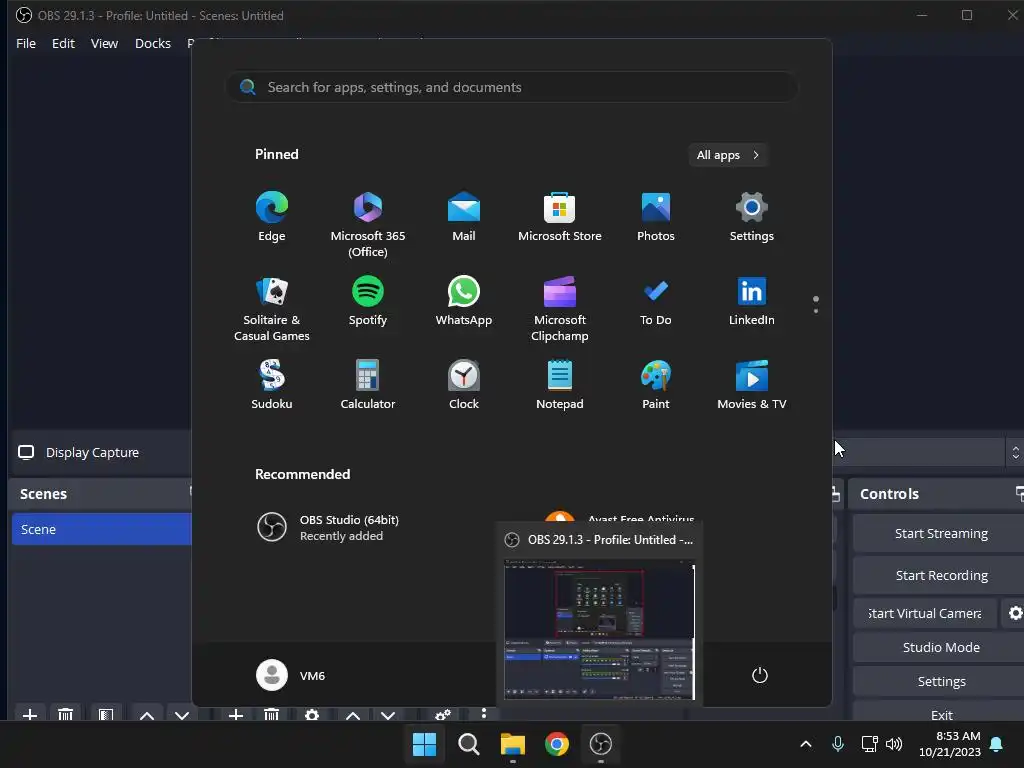Open Solitaire & Casual Games
This screenshot has width=1024, height=768.
tap(272, 309)
